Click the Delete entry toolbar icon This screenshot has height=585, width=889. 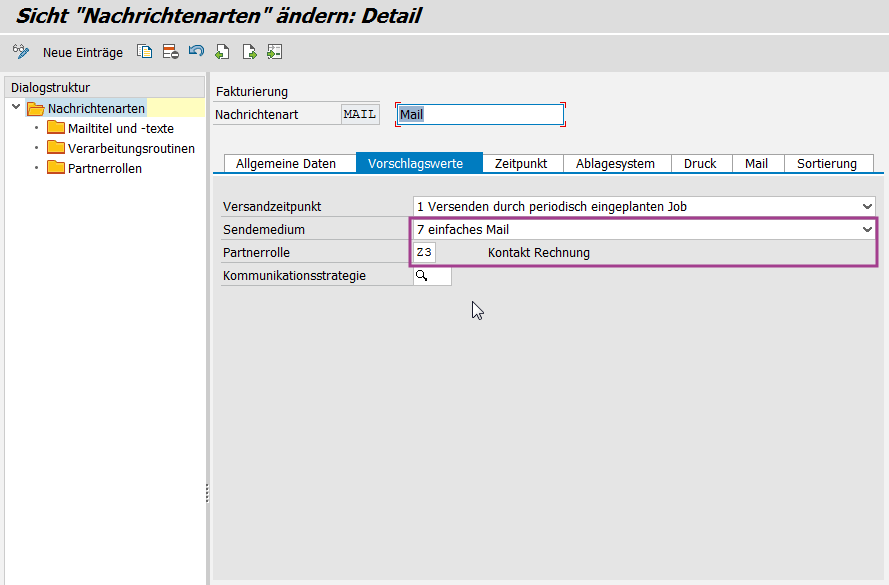click(x=170, y=52)
